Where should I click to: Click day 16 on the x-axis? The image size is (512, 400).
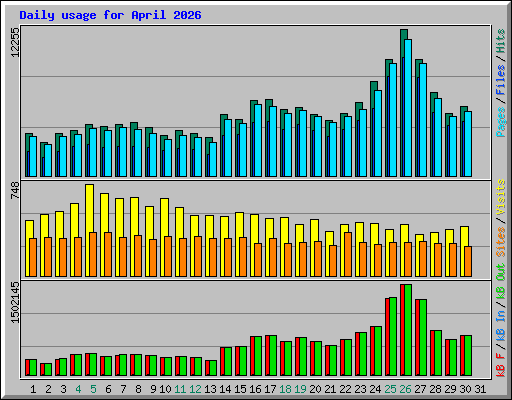point(255,389)
